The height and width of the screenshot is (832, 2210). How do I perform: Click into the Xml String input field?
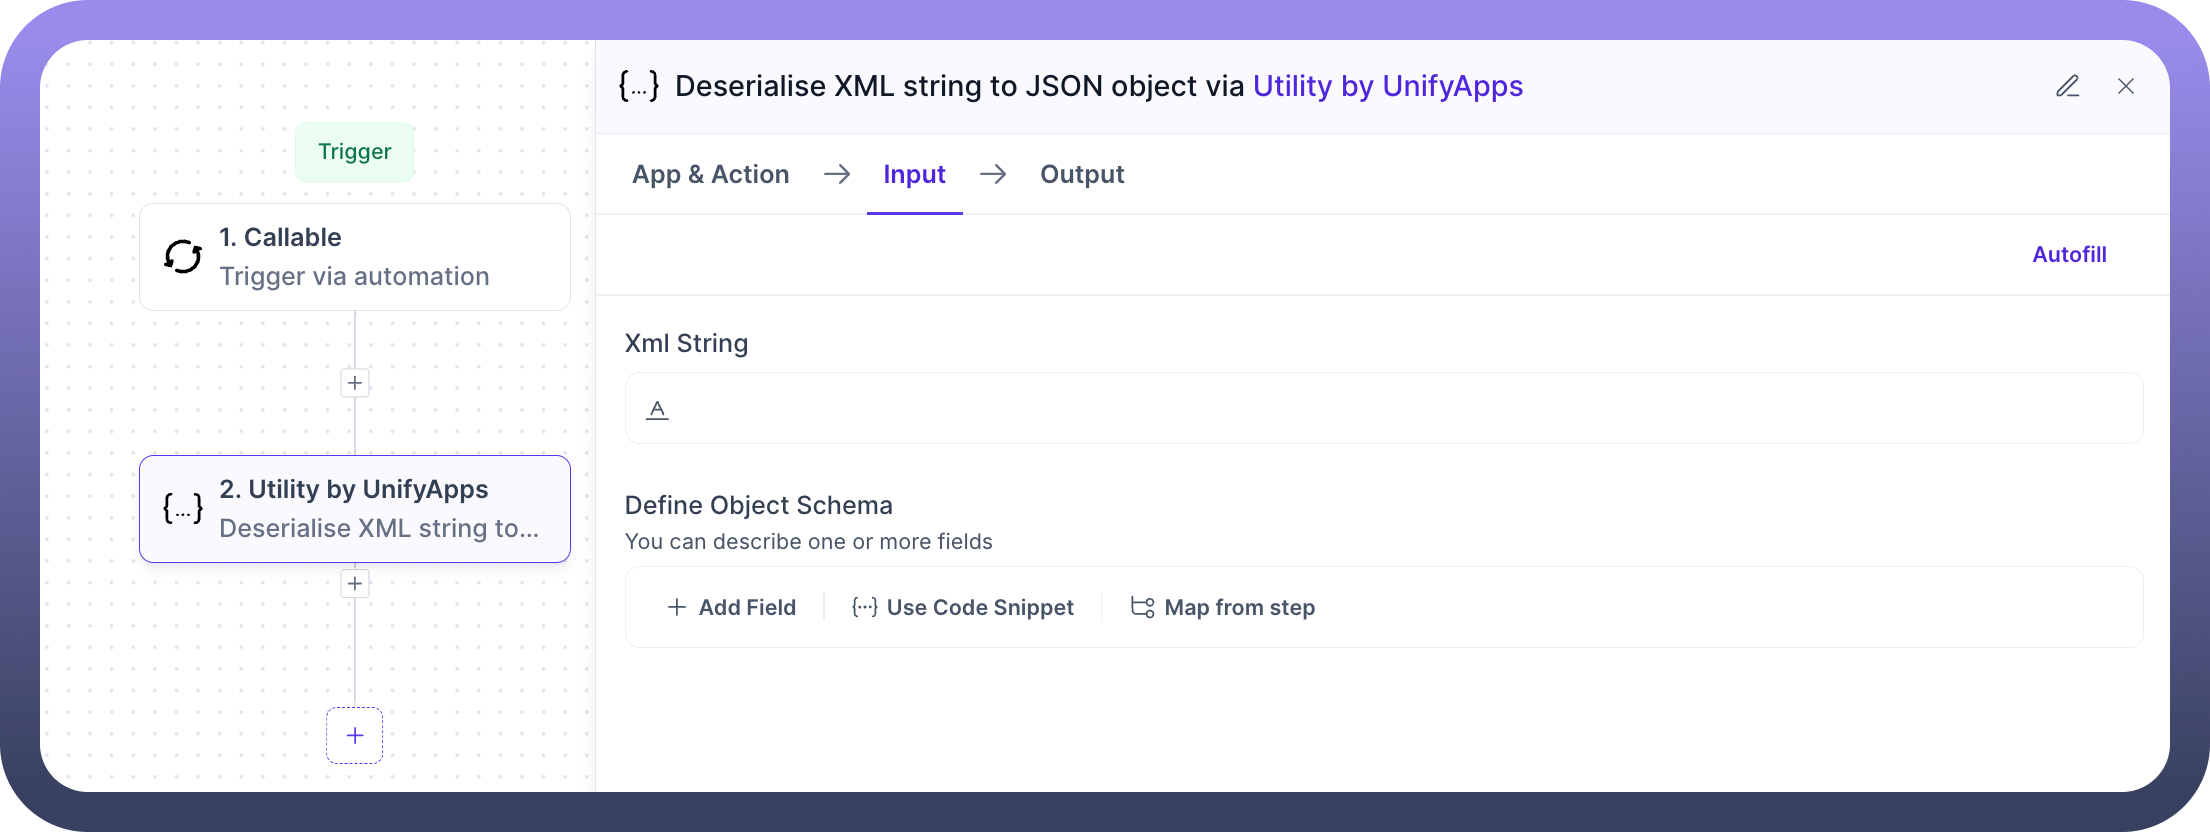point(1400,409)
